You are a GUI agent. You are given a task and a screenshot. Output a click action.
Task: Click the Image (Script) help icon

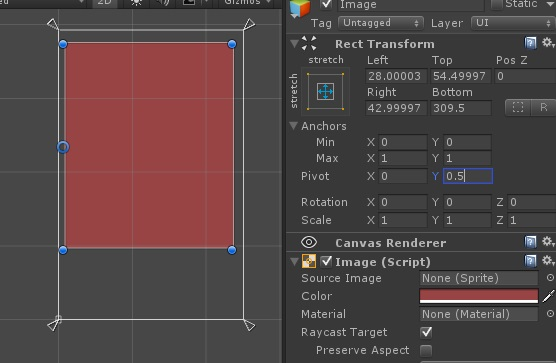[x=530, y=261]
